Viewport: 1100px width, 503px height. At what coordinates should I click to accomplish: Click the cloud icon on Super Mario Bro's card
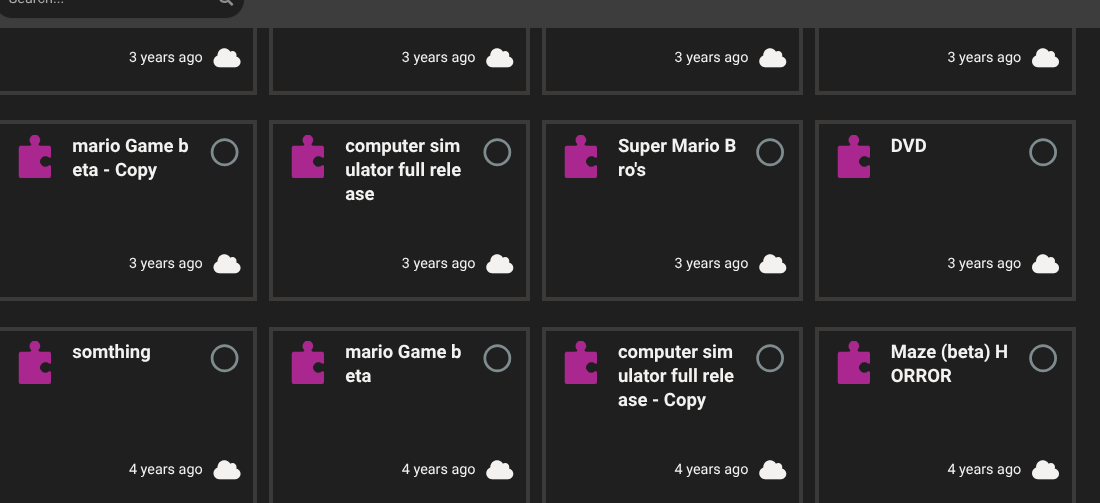pos(772,264)
